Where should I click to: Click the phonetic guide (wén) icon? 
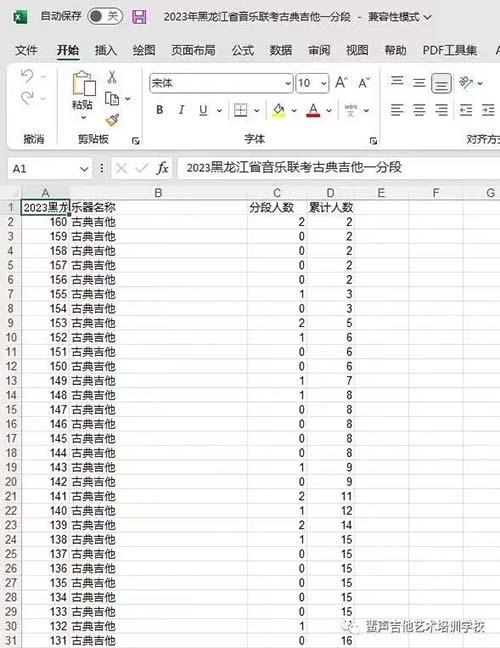click(350, 110)
